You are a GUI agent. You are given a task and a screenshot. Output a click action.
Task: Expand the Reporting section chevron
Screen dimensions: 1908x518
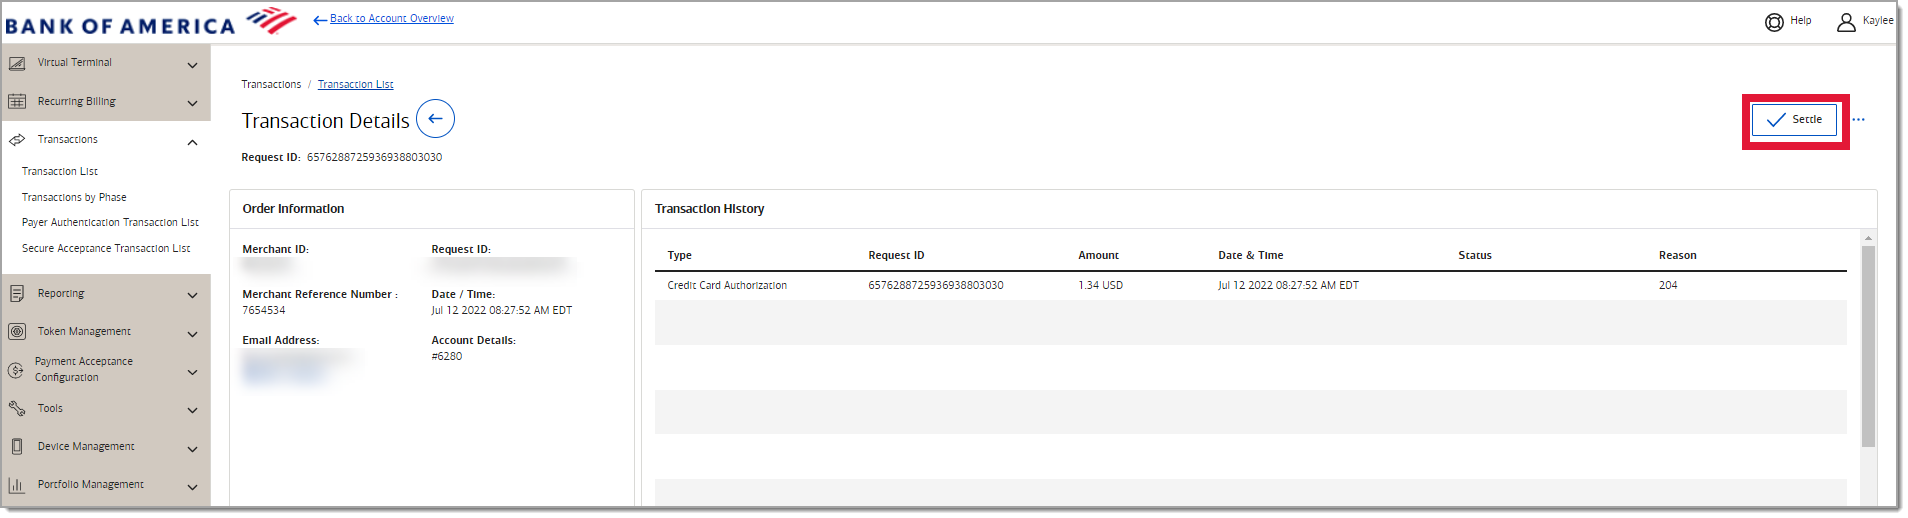[x=192, y=295]
